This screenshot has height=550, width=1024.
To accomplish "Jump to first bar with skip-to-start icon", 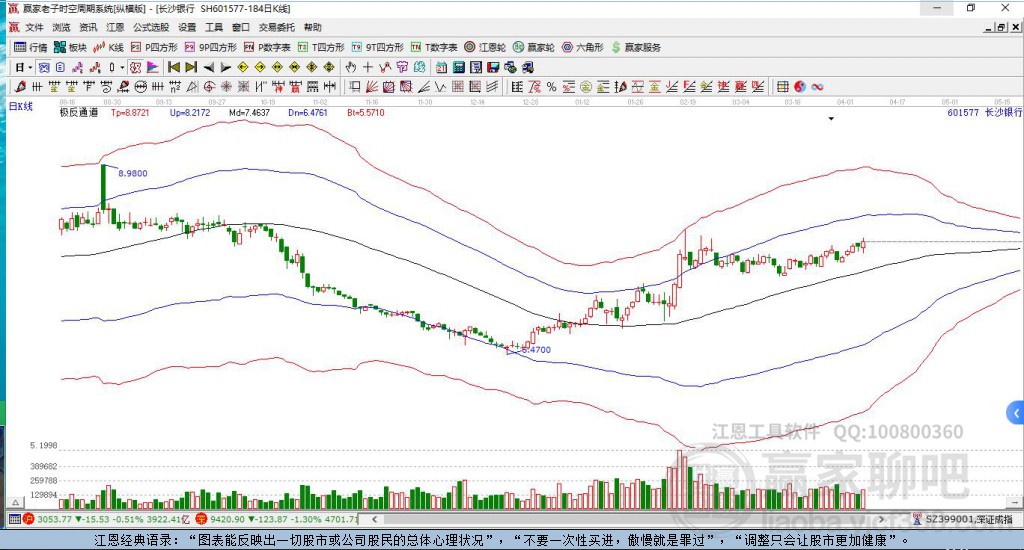I will tap(174, 67).
